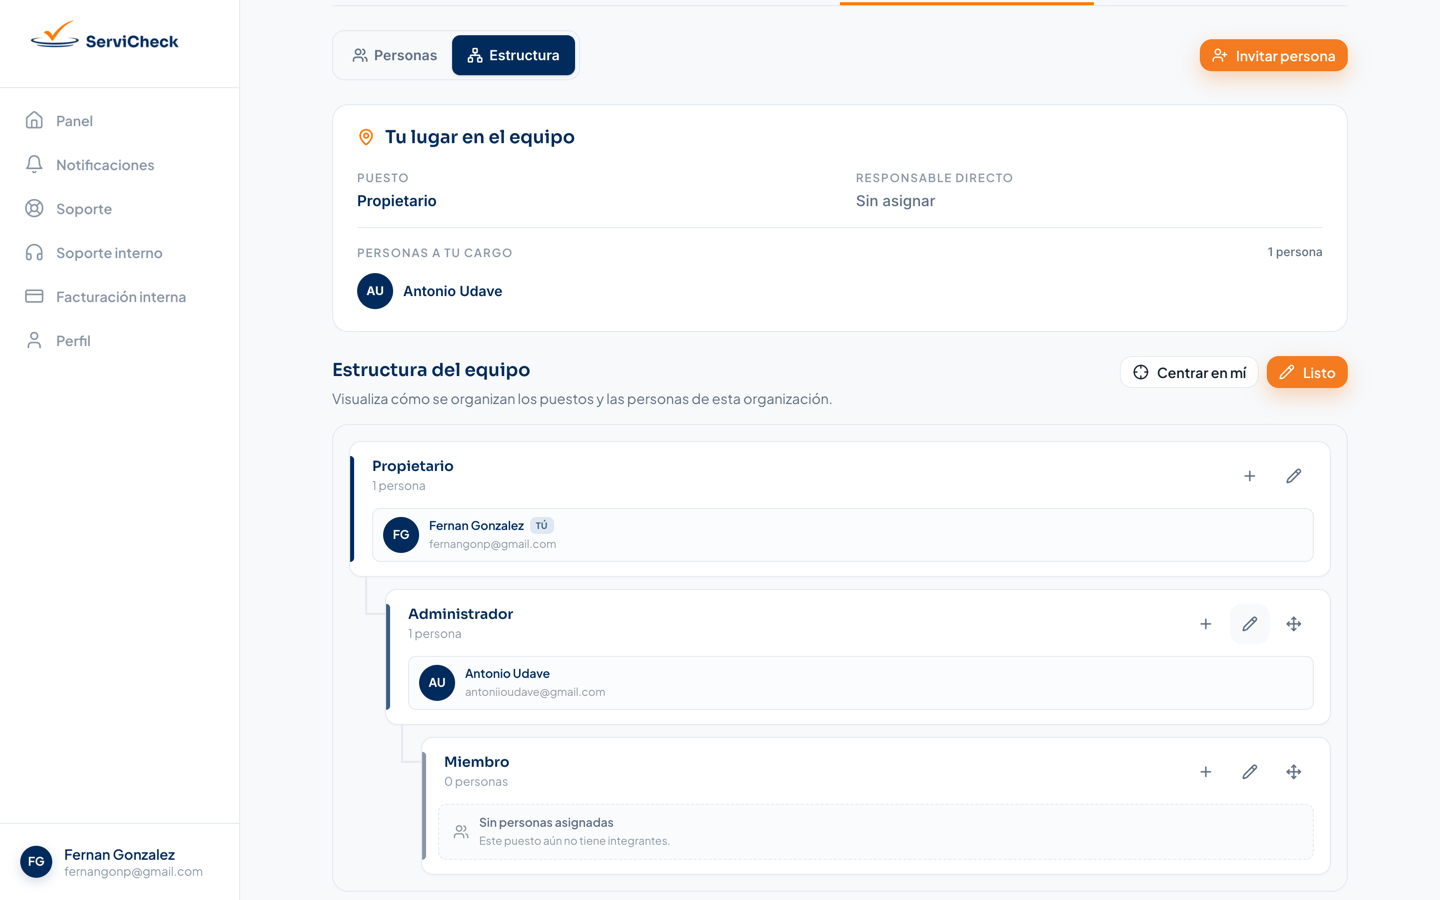
Task: Edit the Miembro role with pencil icon
Action: [1249, 772]
